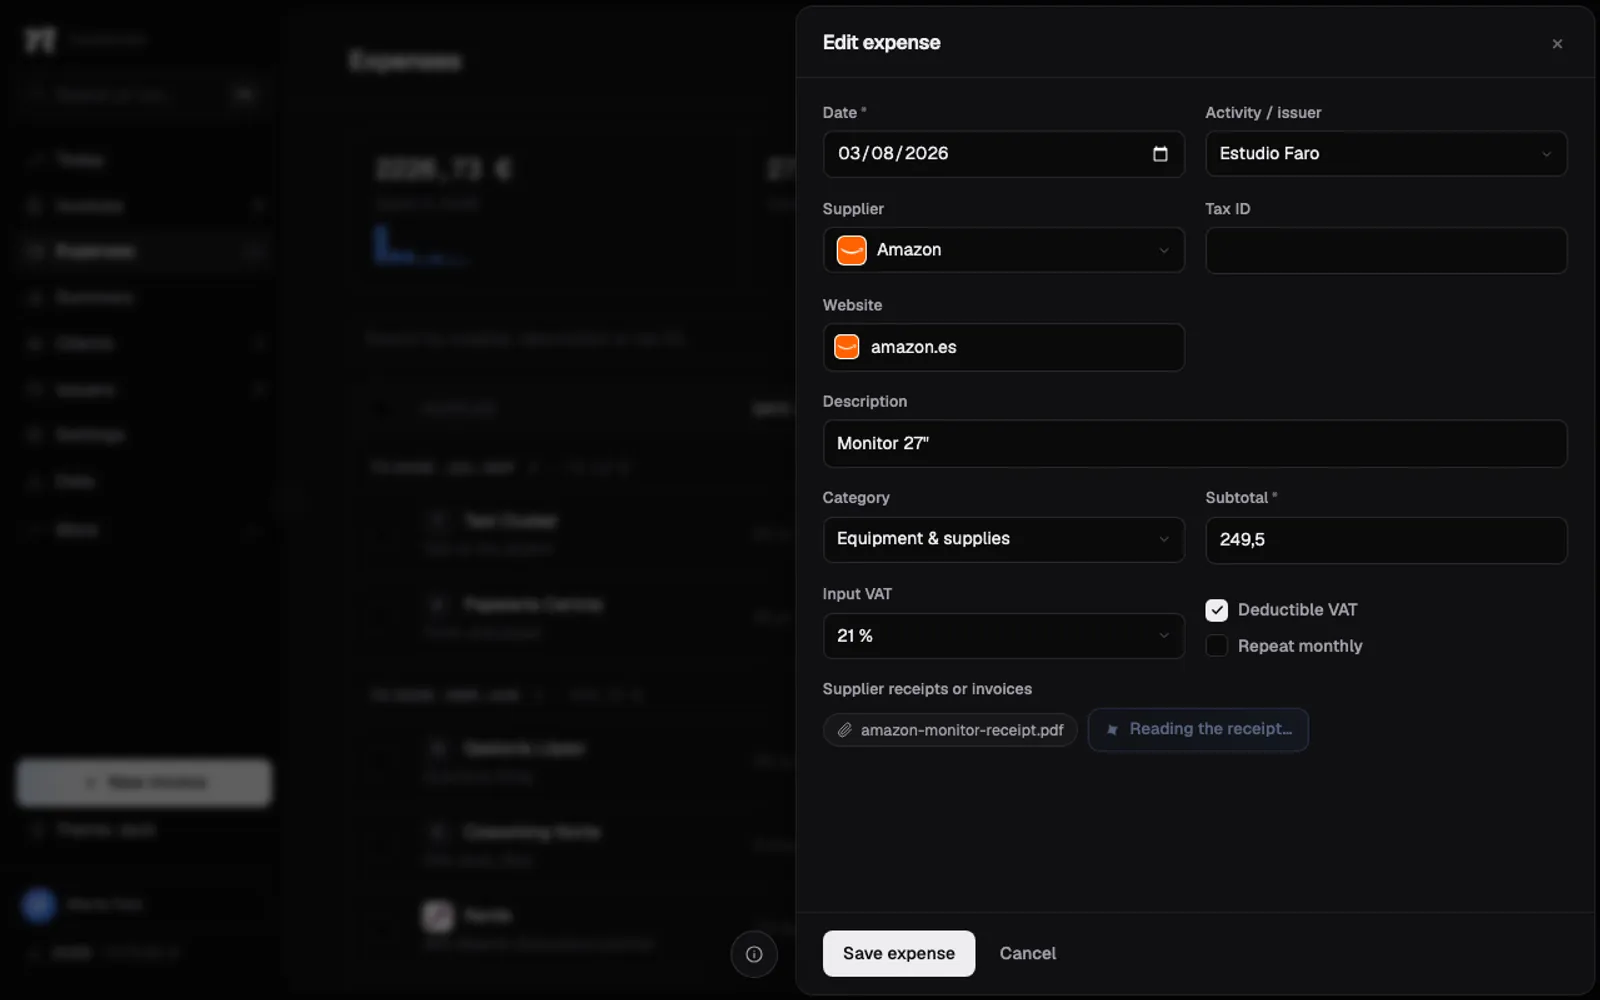Click the sparkle icon in Reading the receipt
The width and height of the screenshot is (1600, 1000).
click(1111, 730)
